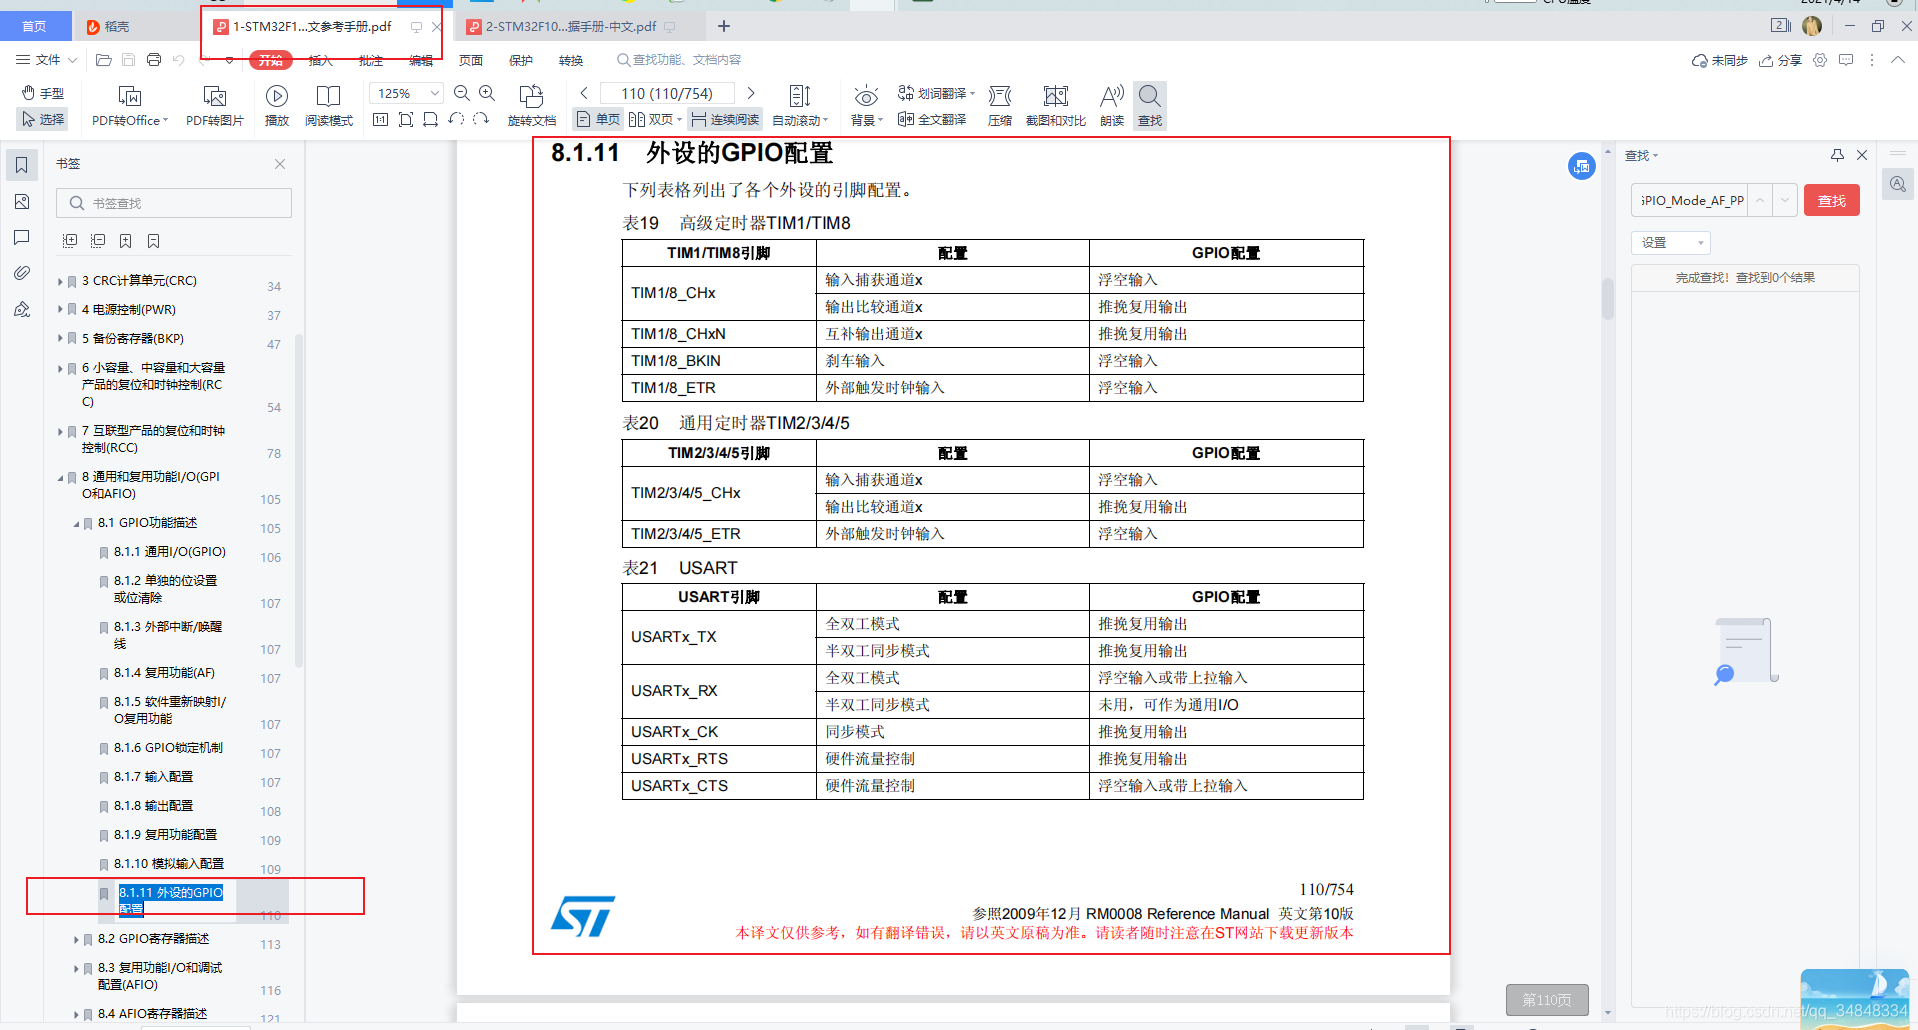Toggle 连续阅读 continuous reading
Screen dimensions: 1918x1030
(726, 119)
